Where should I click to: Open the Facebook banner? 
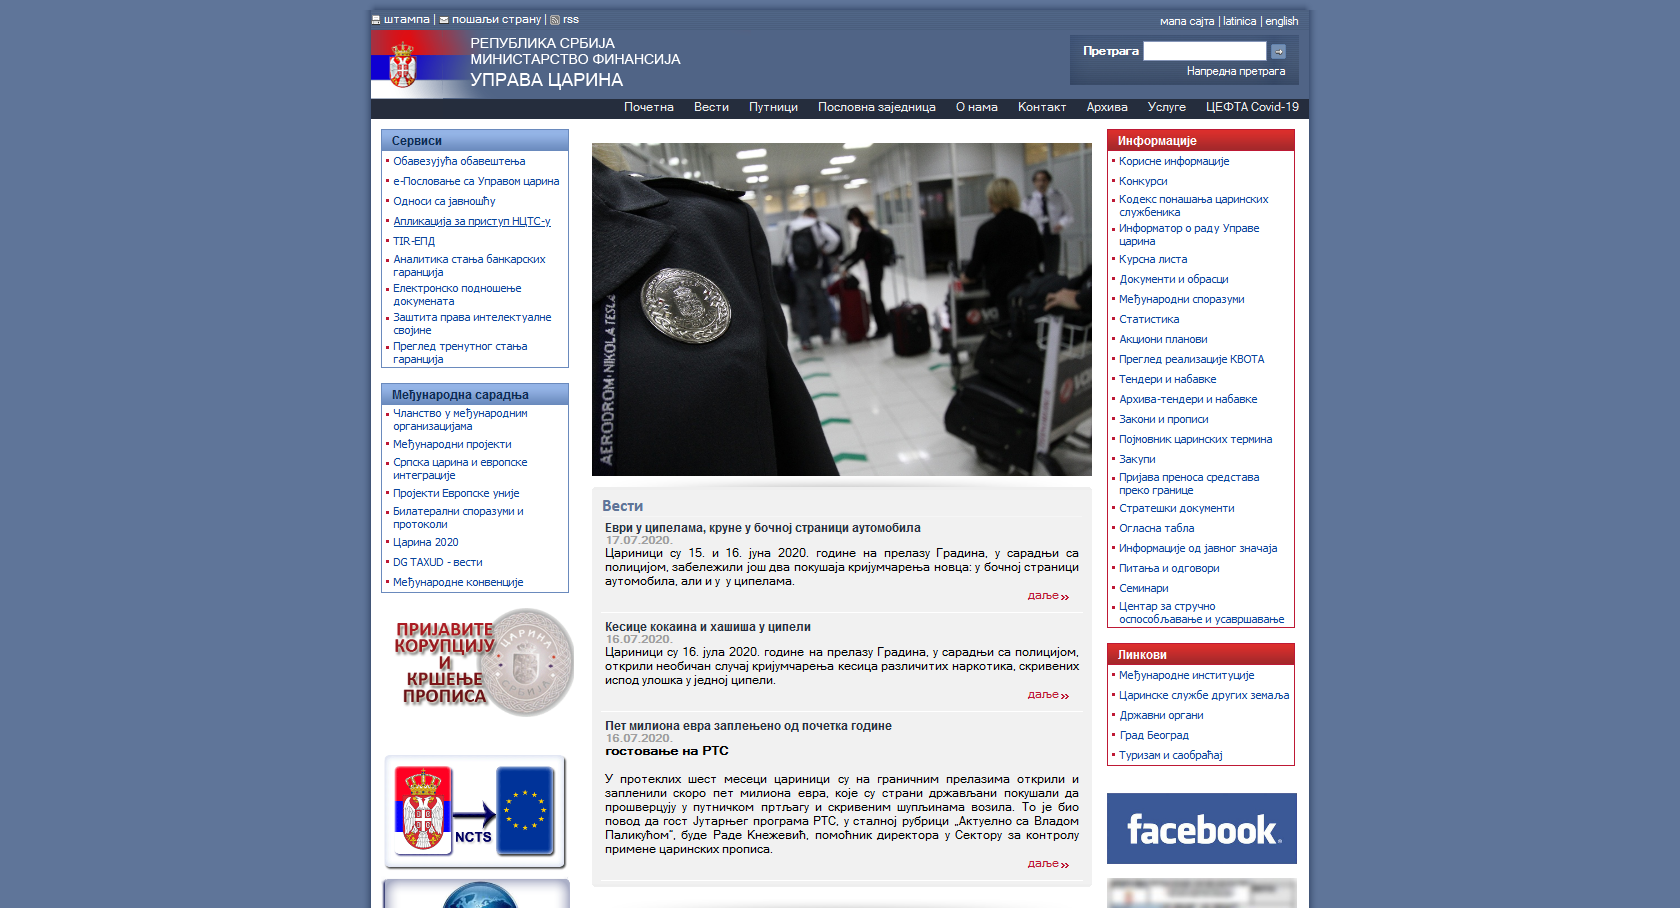[1201, 828]
